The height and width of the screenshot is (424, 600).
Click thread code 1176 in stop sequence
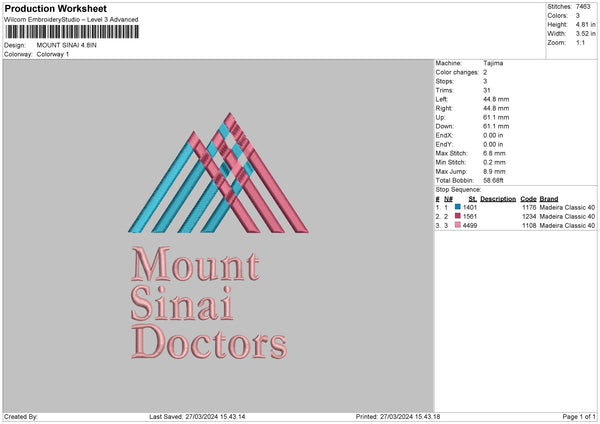click(x=529, y=207)
